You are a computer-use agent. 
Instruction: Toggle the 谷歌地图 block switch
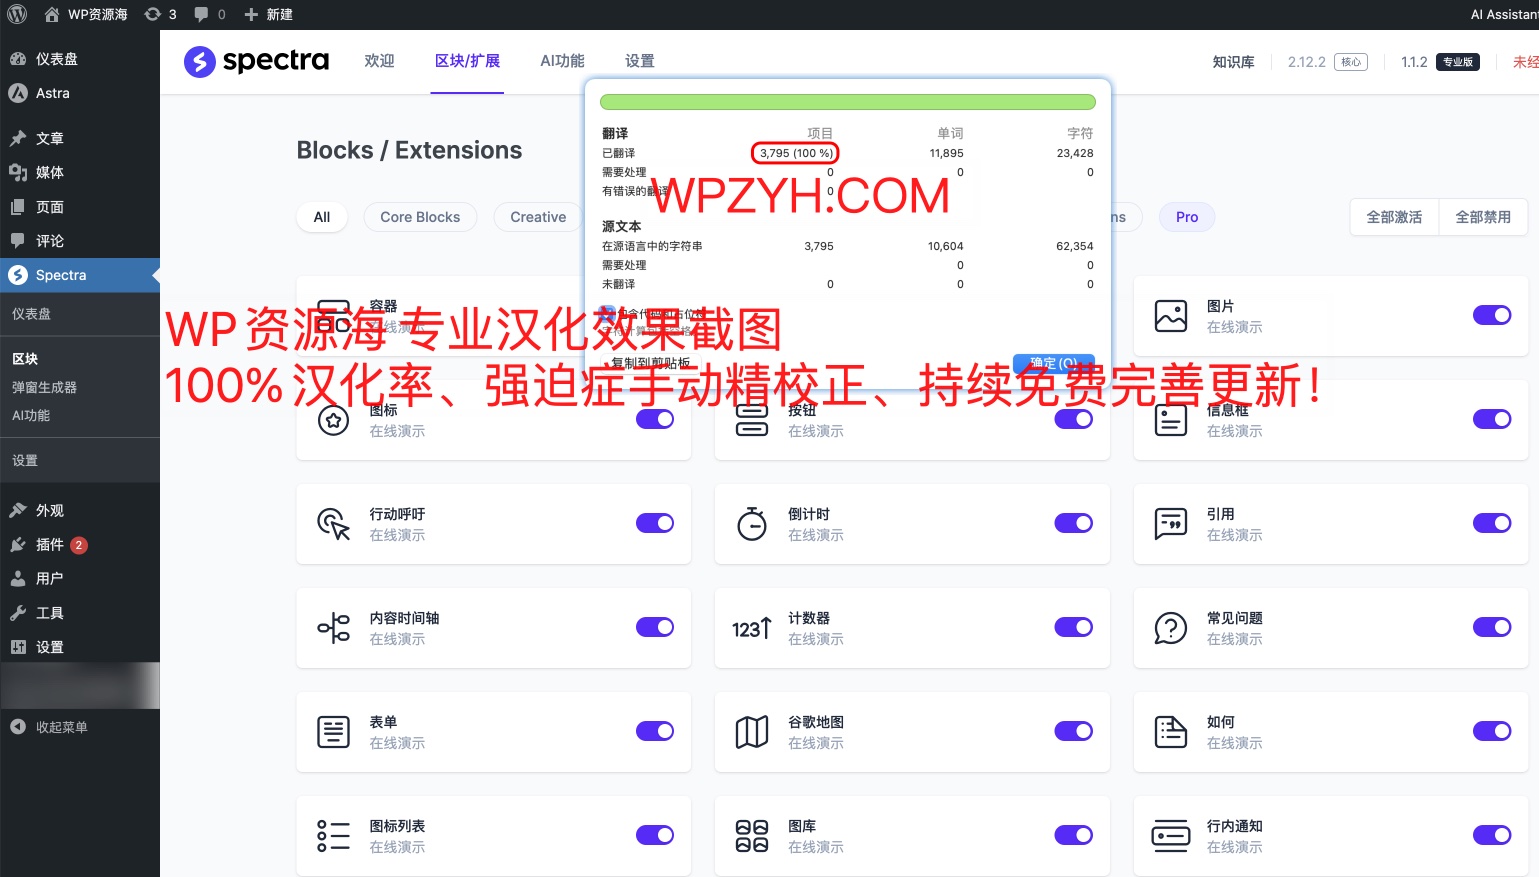coord(1074,731)
